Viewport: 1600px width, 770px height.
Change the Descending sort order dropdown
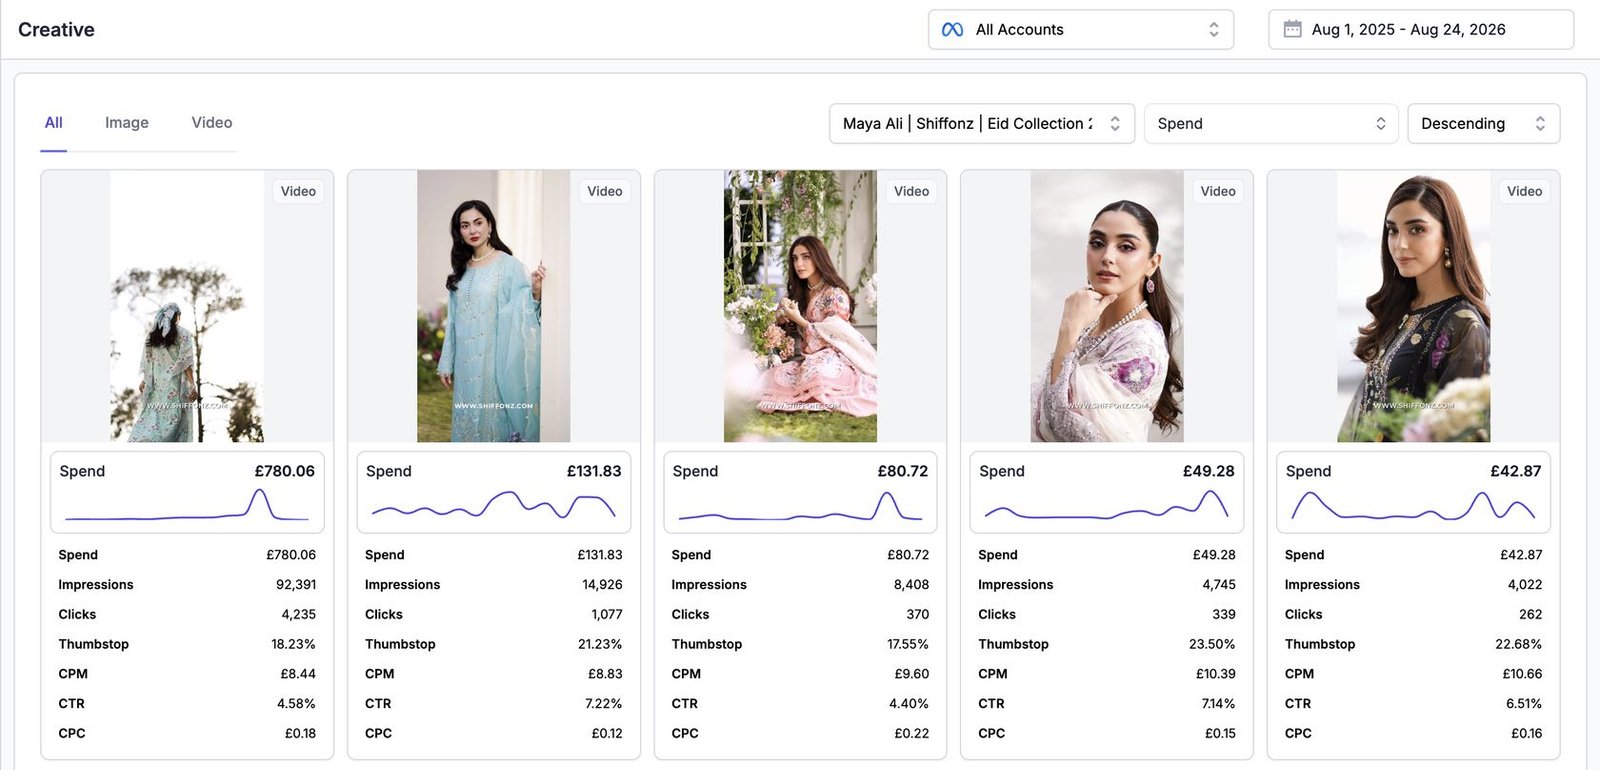[1484, 124]
